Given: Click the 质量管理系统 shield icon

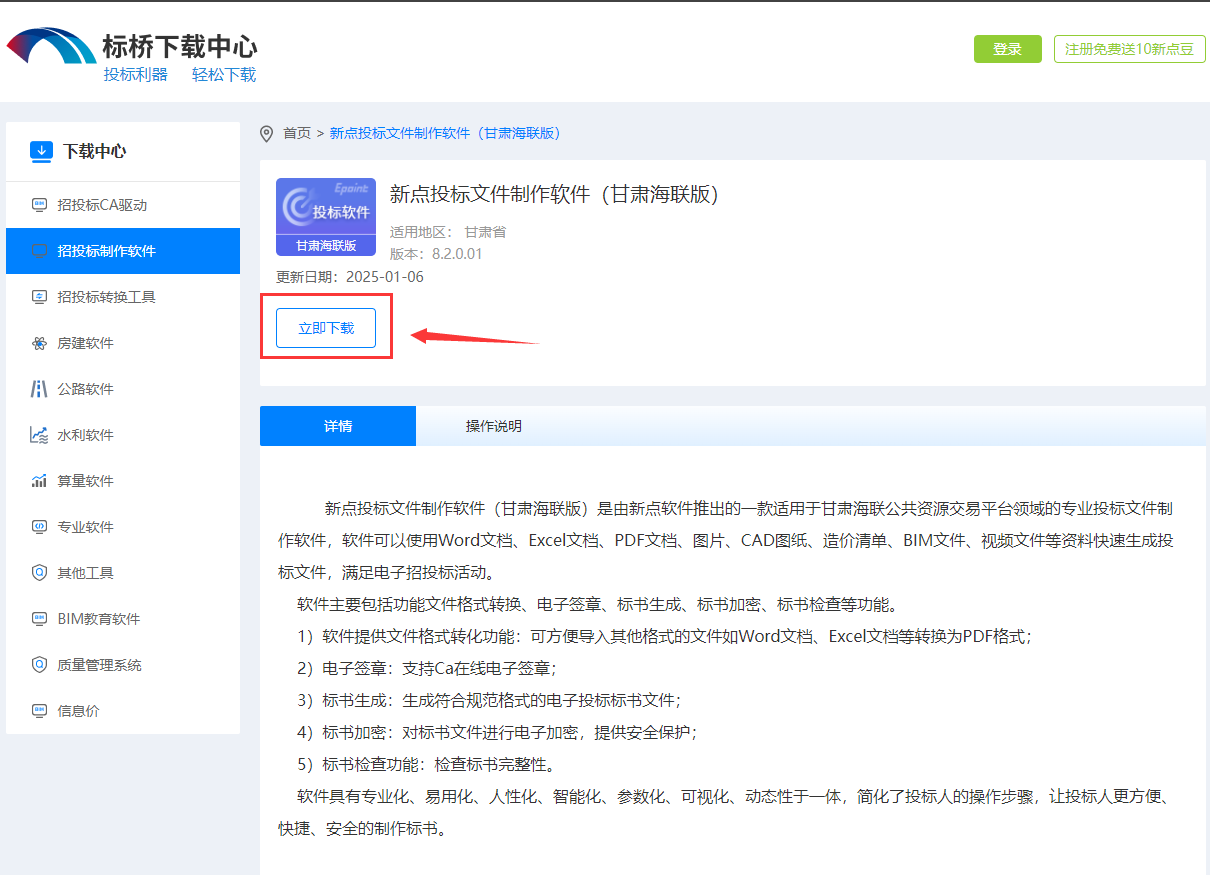Looking at the screenshot, I should pos(39,665).
